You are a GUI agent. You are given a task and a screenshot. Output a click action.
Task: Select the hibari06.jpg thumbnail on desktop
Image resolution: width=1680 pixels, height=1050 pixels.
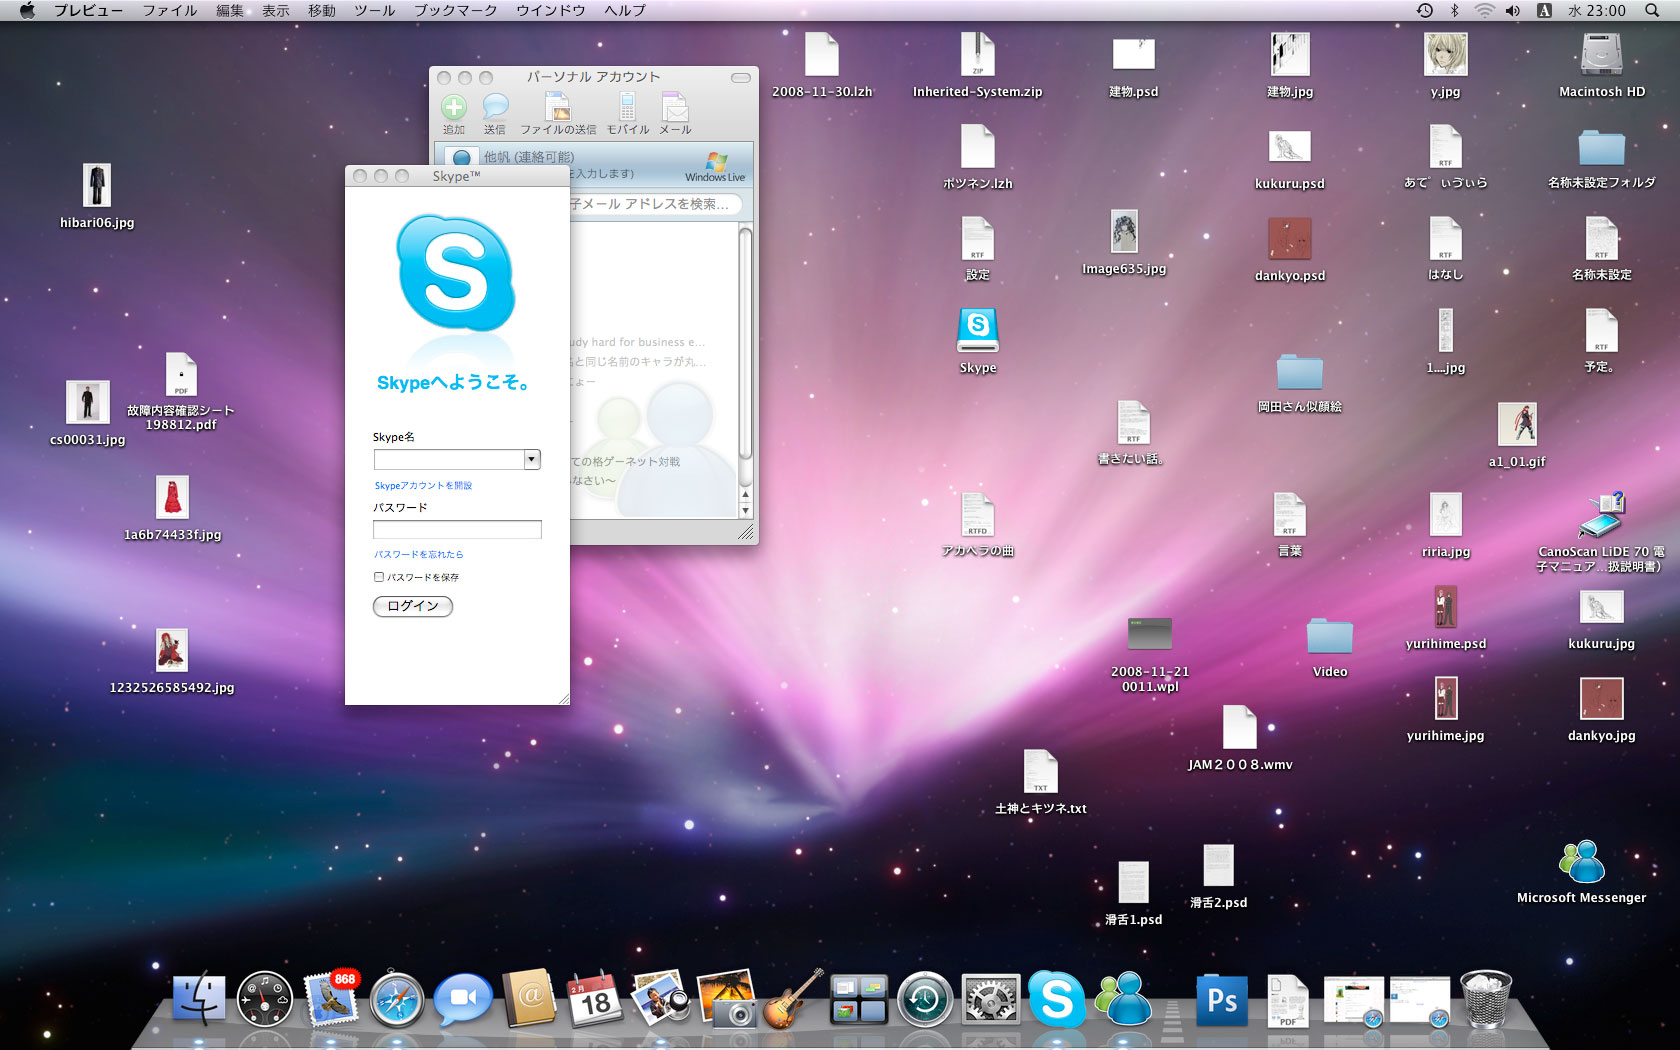click(x=97, y=185)
